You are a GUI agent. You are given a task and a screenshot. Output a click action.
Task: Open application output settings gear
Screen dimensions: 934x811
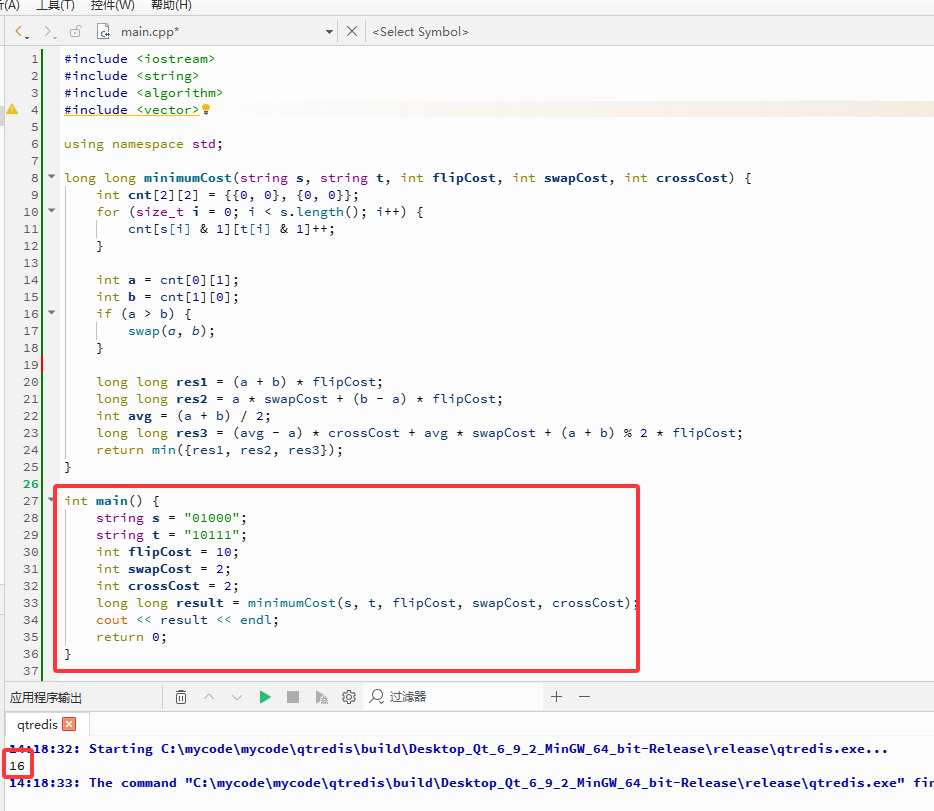click(349, 697)
